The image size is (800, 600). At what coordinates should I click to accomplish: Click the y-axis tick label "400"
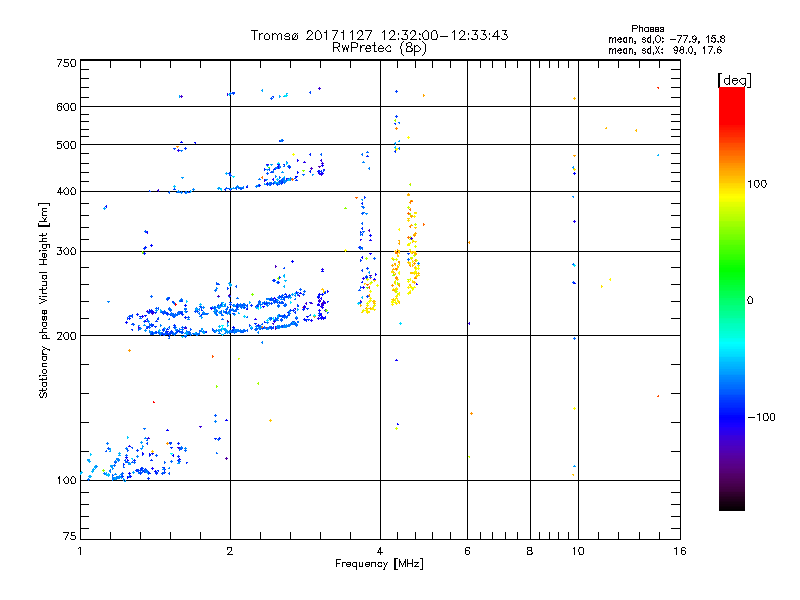pos(66,192)
